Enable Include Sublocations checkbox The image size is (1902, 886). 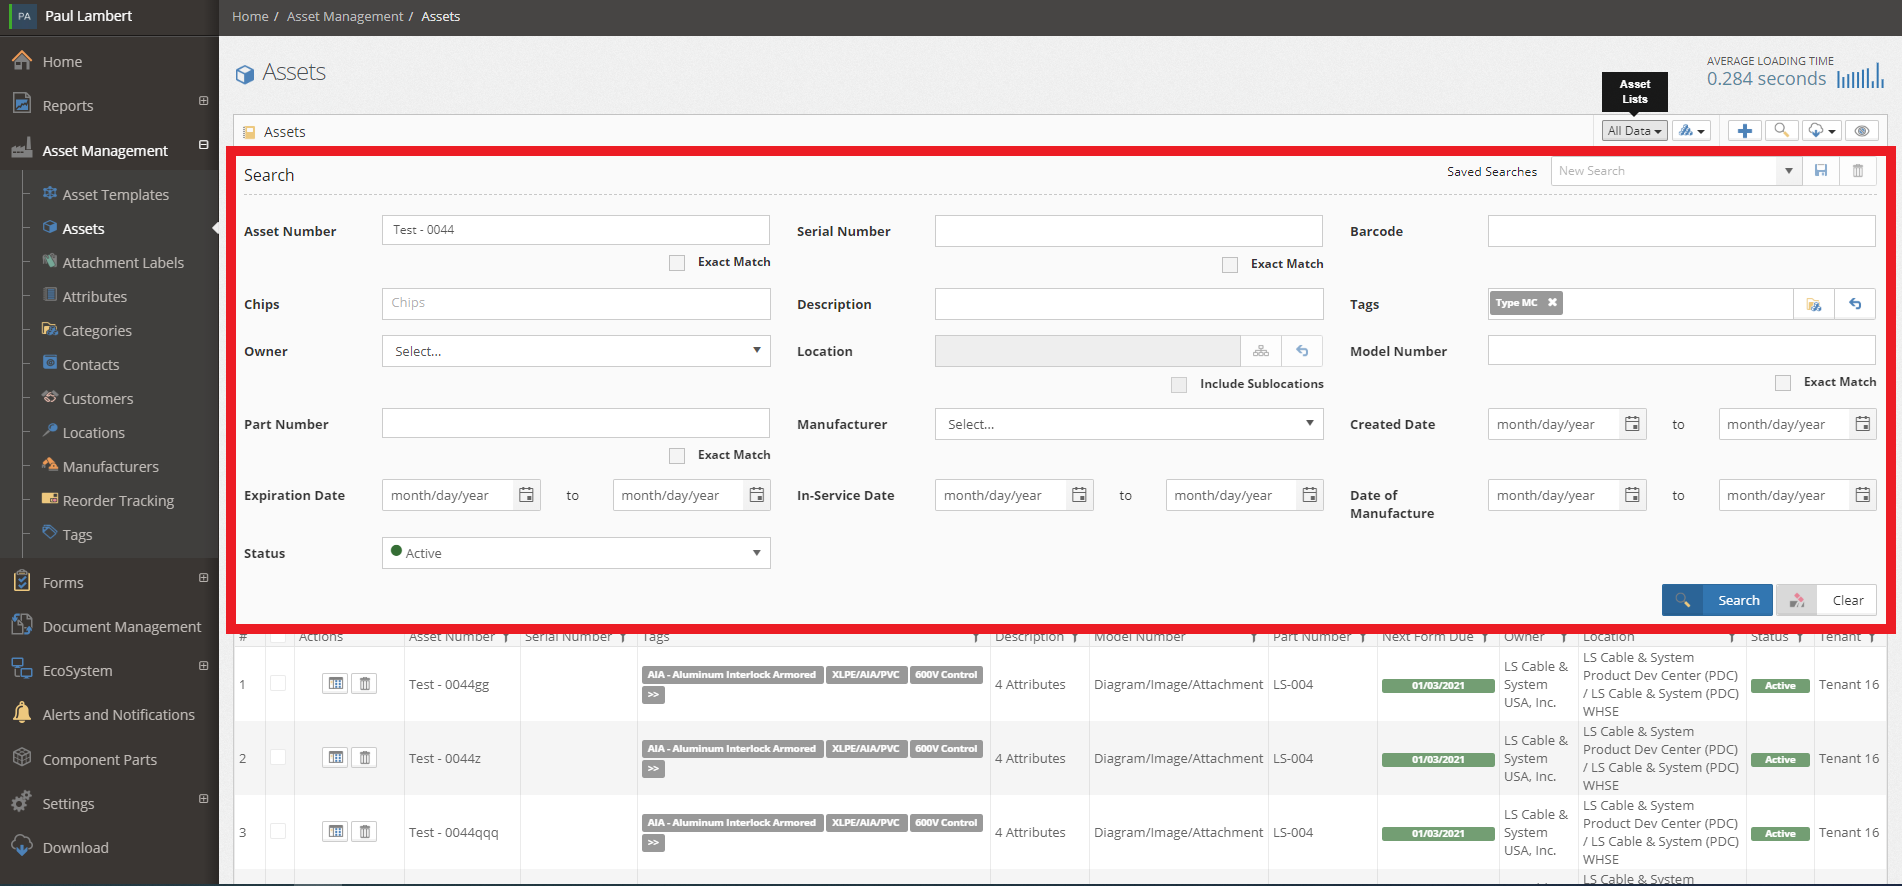(x=1179, y=384)
